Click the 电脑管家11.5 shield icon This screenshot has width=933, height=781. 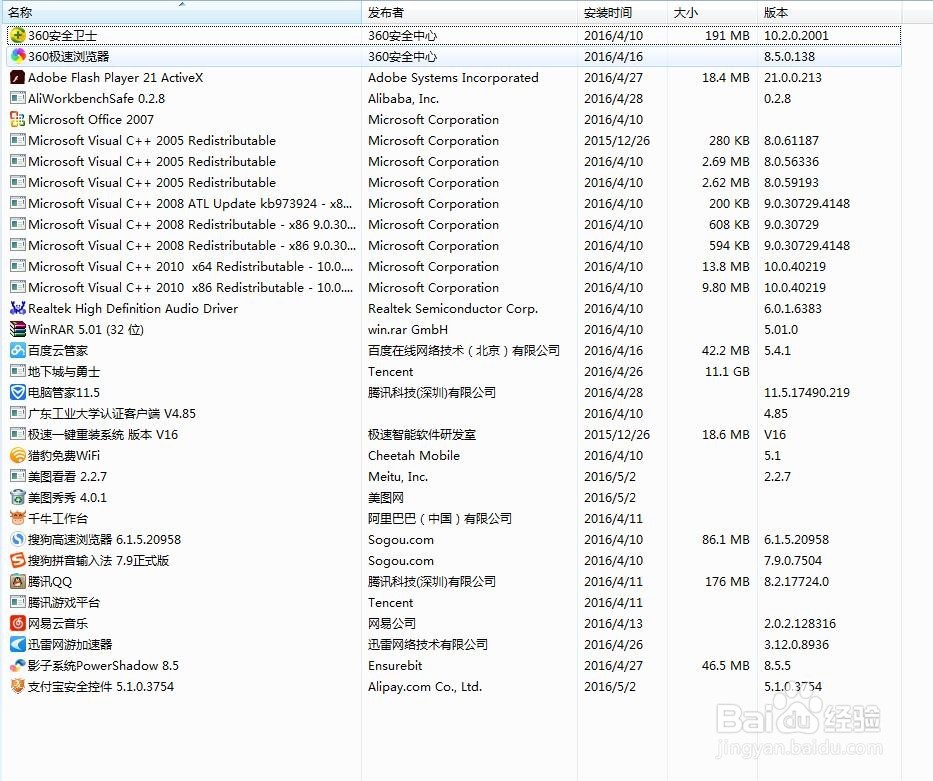click(18, 392)
